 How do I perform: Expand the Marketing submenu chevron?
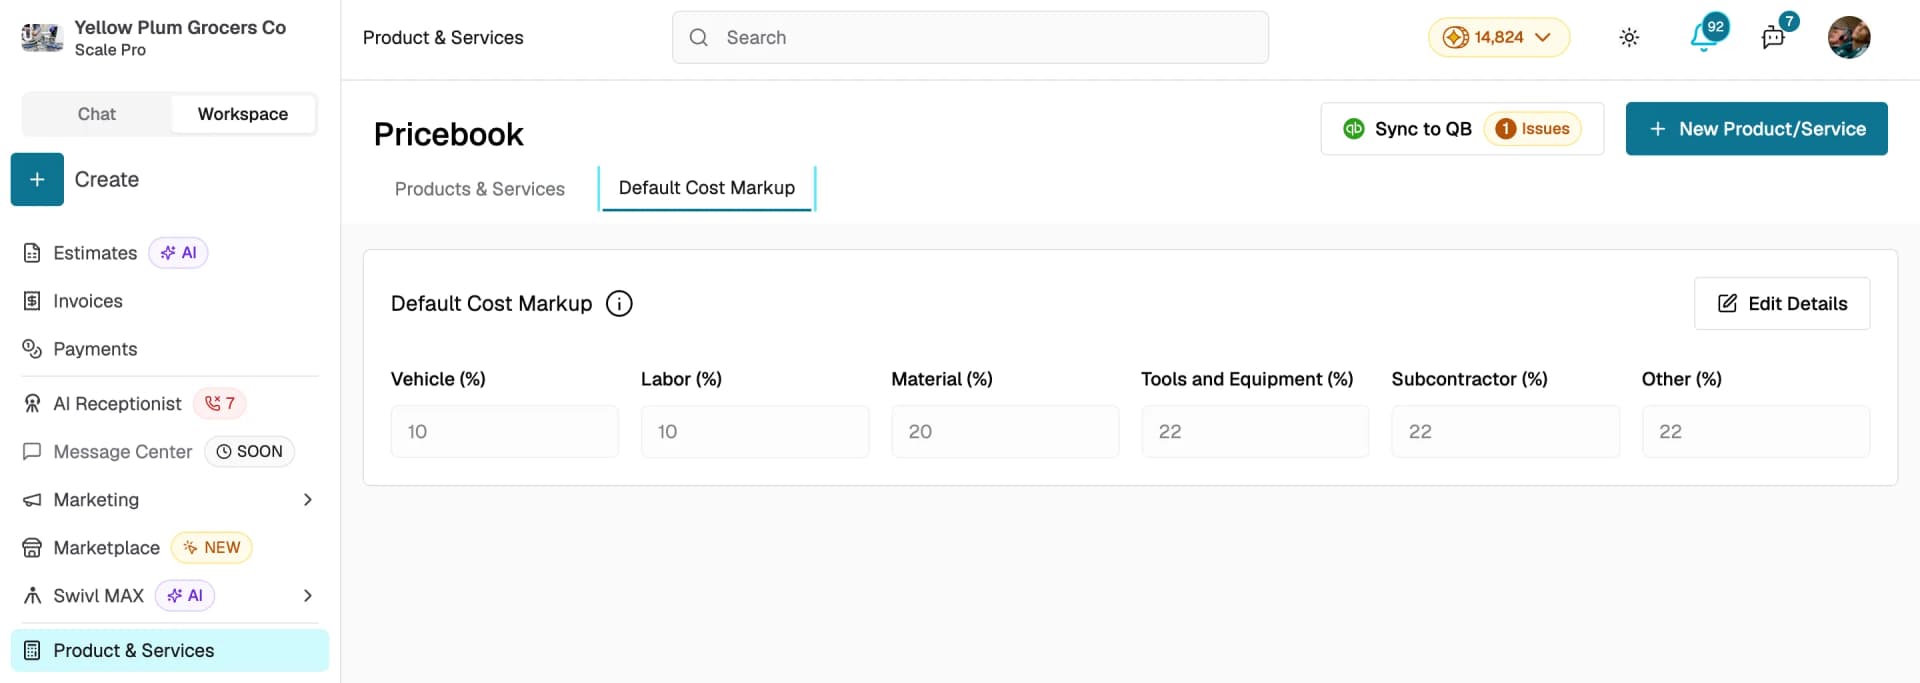tap(308, 500)
